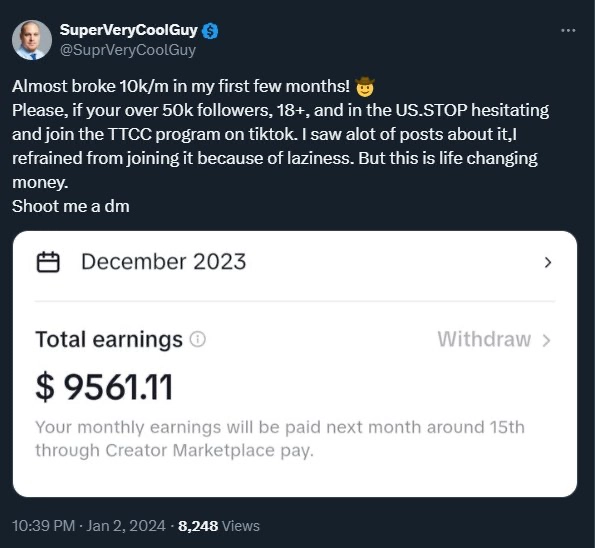The image size is (595, 548).
Task: Click the $ 9561.11 earnings amount
Action: coord(104,387)
